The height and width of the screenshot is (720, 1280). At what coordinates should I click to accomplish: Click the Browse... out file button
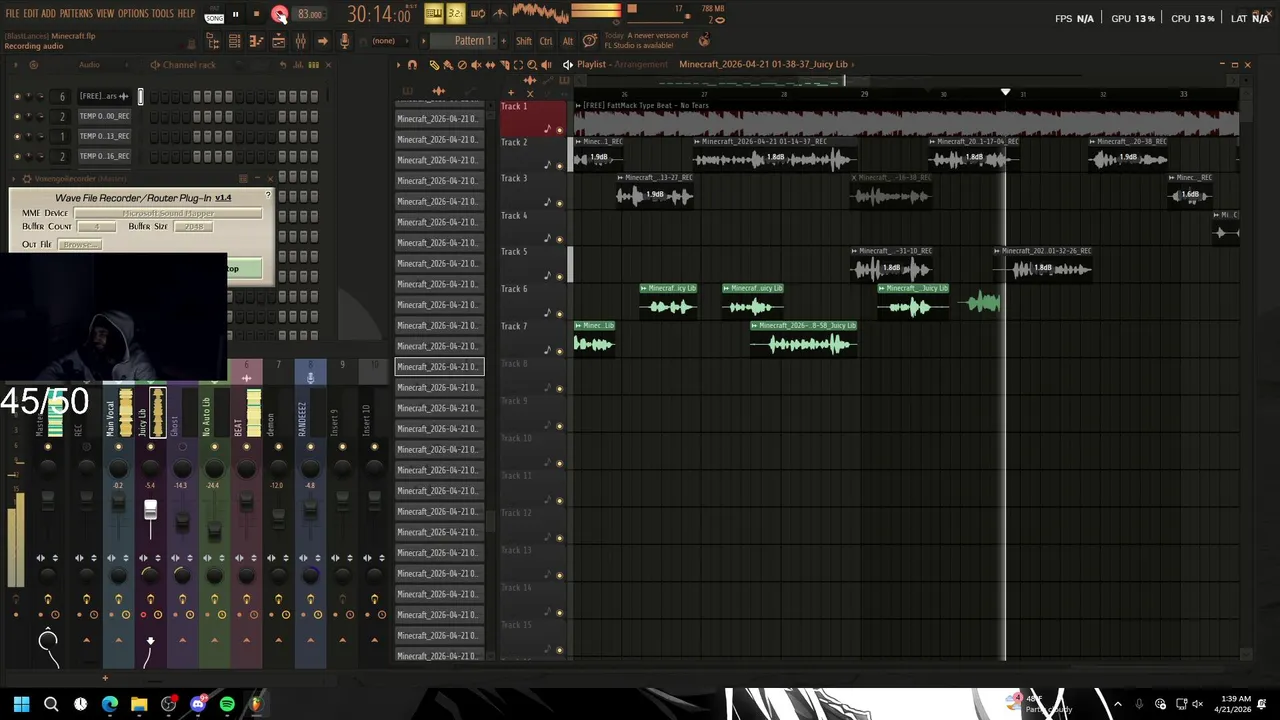click(x=79, y=244)
